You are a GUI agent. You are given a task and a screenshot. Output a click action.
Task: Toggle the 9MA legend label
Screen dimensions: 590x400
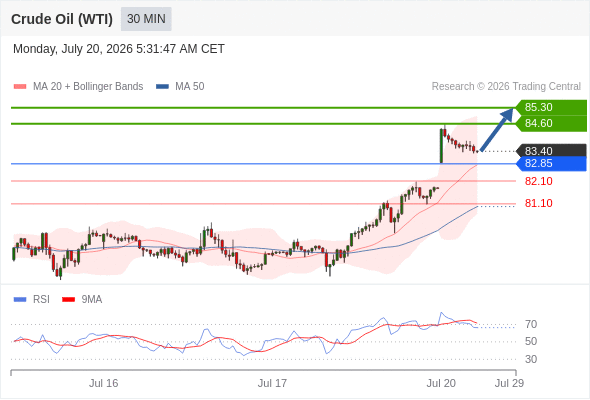click(x=92, y=300)
